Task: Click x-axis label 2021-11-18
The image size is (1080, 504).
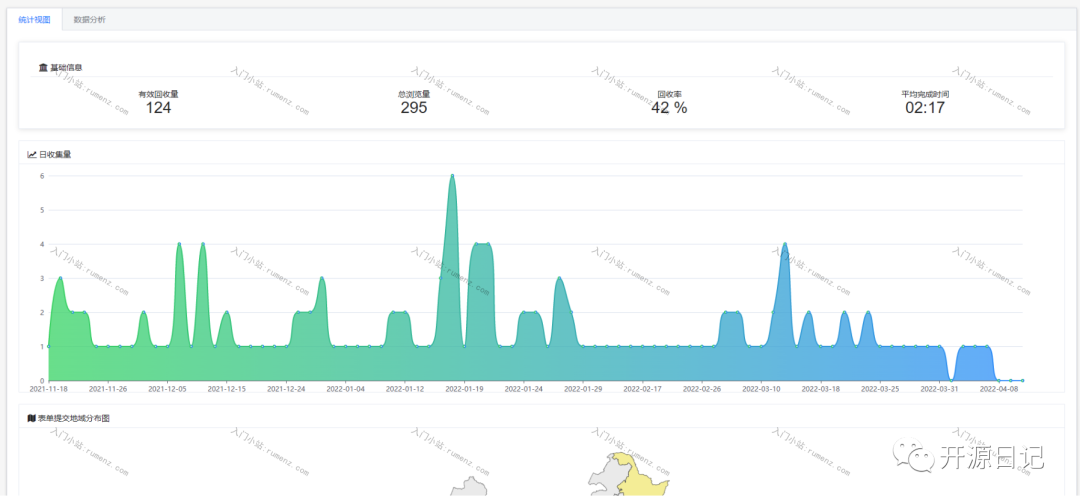Action: tap(48, 389)
